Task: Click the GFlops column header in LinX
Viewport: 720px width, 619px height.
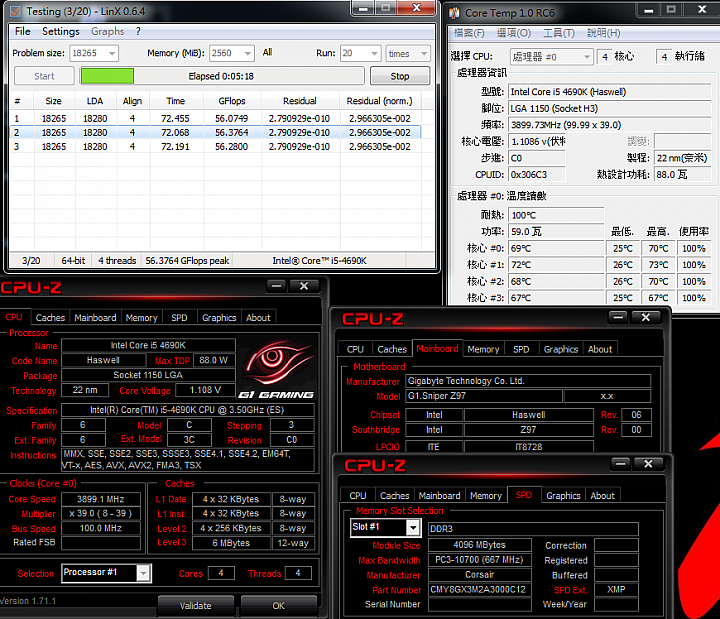Action: 232,101
